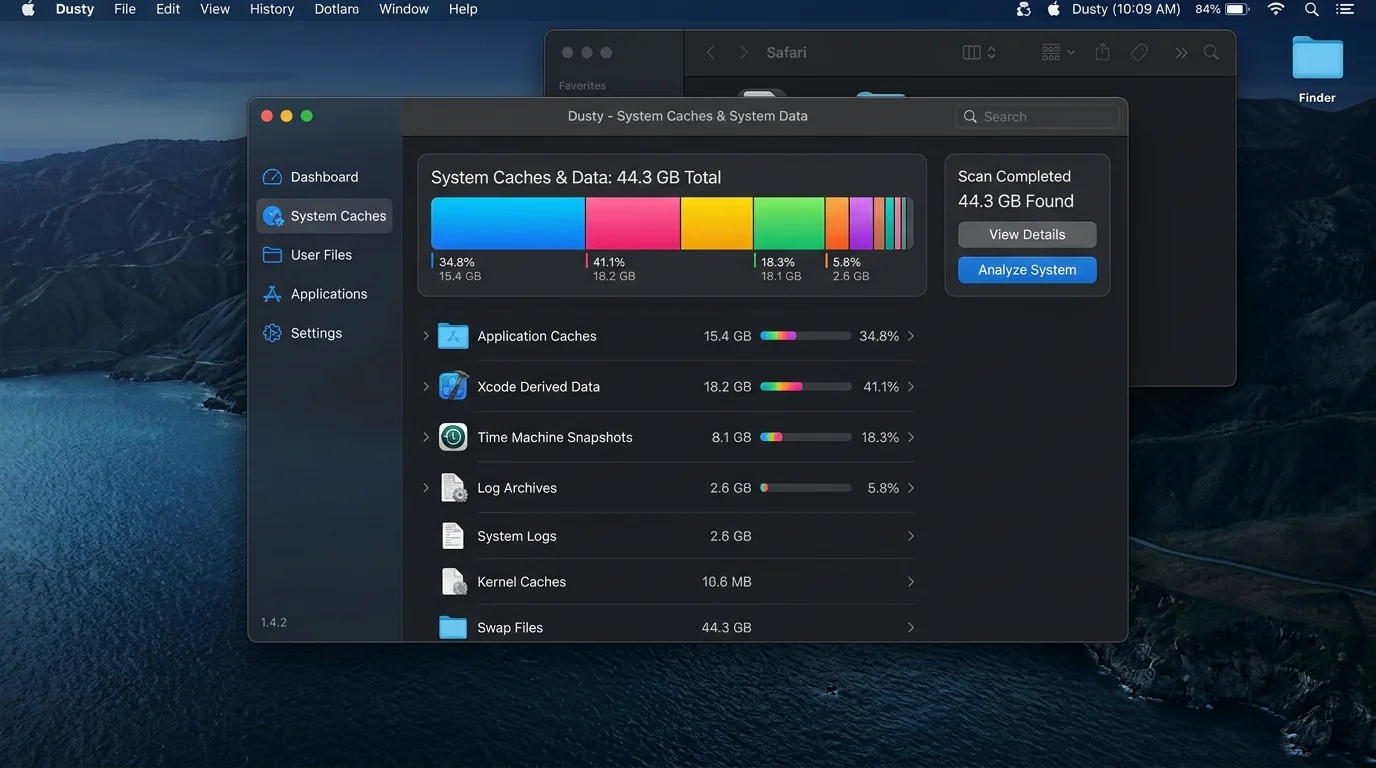This screenshot has height=768, width=1376.
Task: Select the yellow segment in storage bar
Action: 717,223
